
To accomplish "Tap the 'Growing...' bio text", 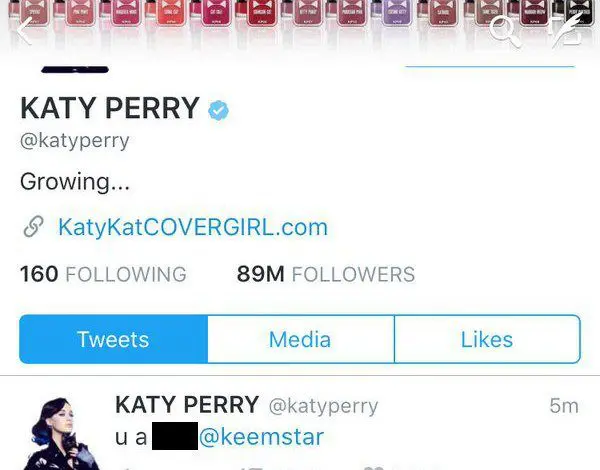I will (75, 181).
